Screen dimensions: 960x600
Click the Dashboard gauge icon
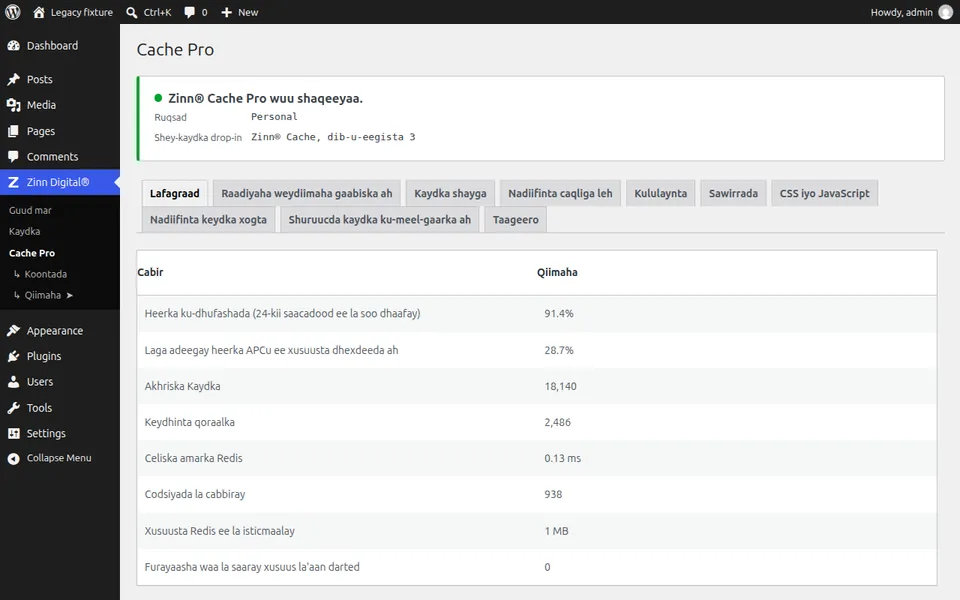13,46
